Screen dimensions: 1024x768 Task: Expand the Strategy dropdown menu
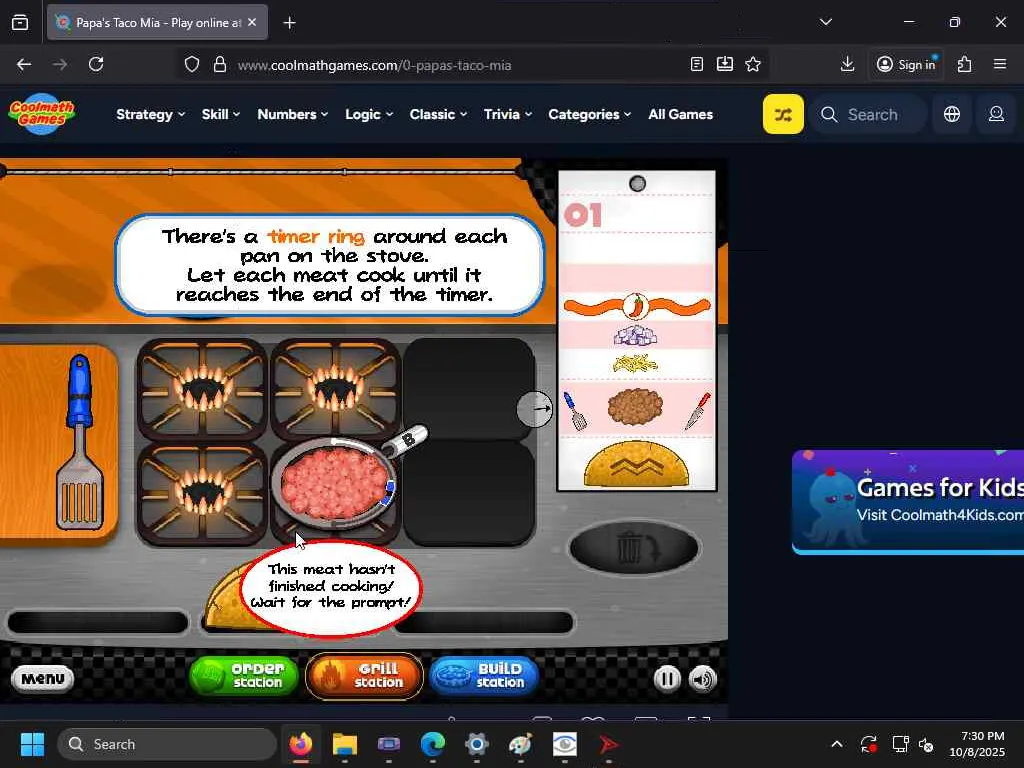click(x=150, y=114)
